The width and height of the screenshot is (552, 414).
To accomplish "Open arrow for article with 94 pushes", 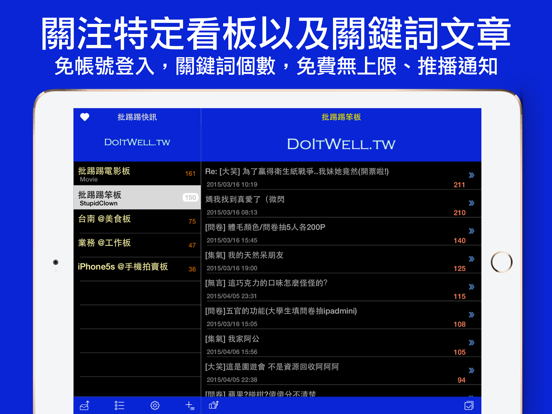I will [471, 370].
